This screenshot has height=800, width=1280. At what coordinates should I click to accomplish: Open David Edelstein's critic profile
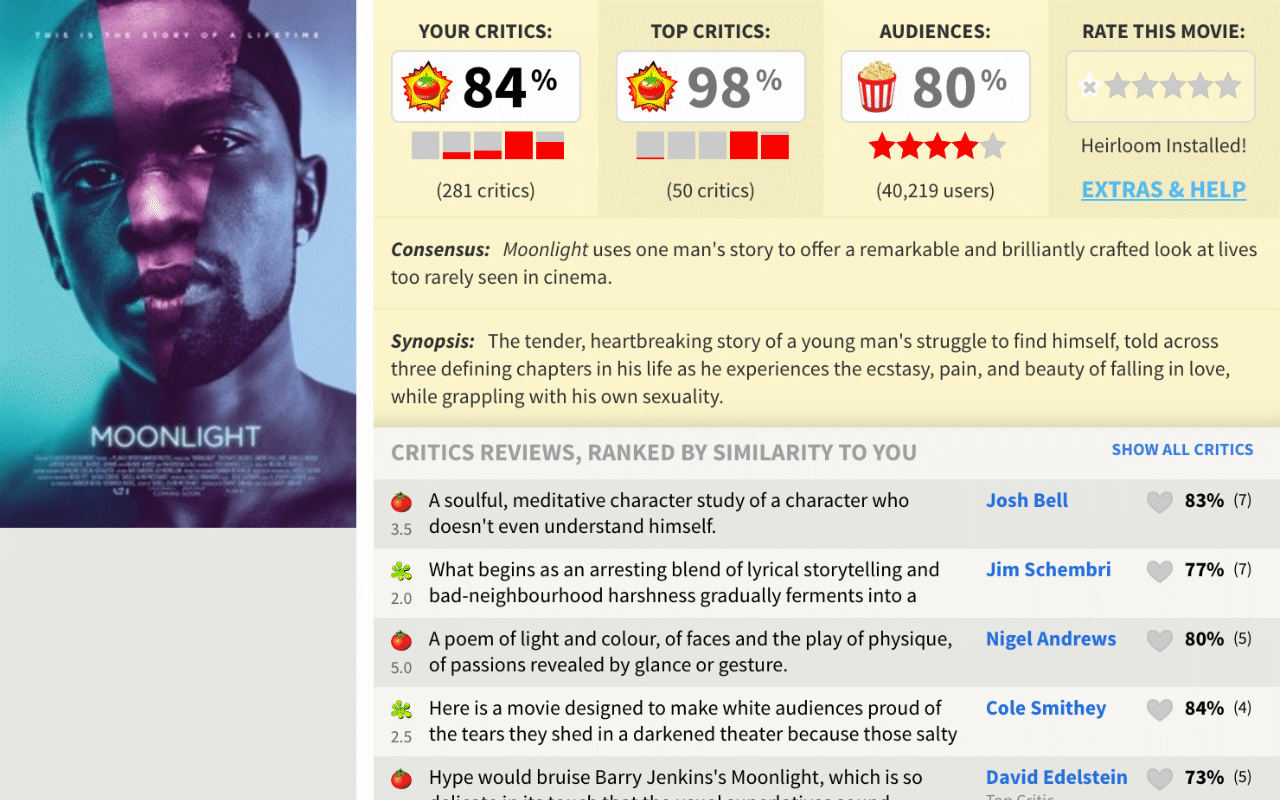[x=1057, y=776]
